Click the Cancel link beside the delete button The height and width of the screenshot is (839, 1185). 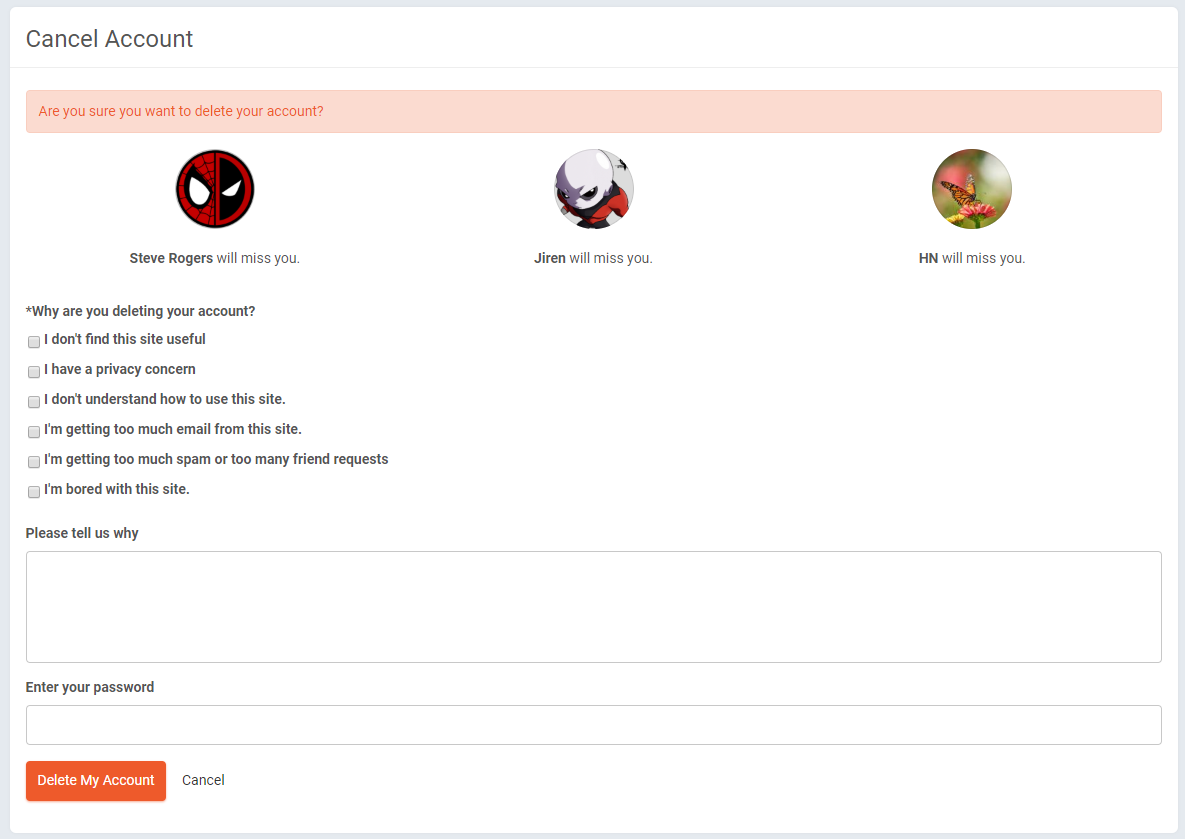pyautogui.click(x=203, y=780)
